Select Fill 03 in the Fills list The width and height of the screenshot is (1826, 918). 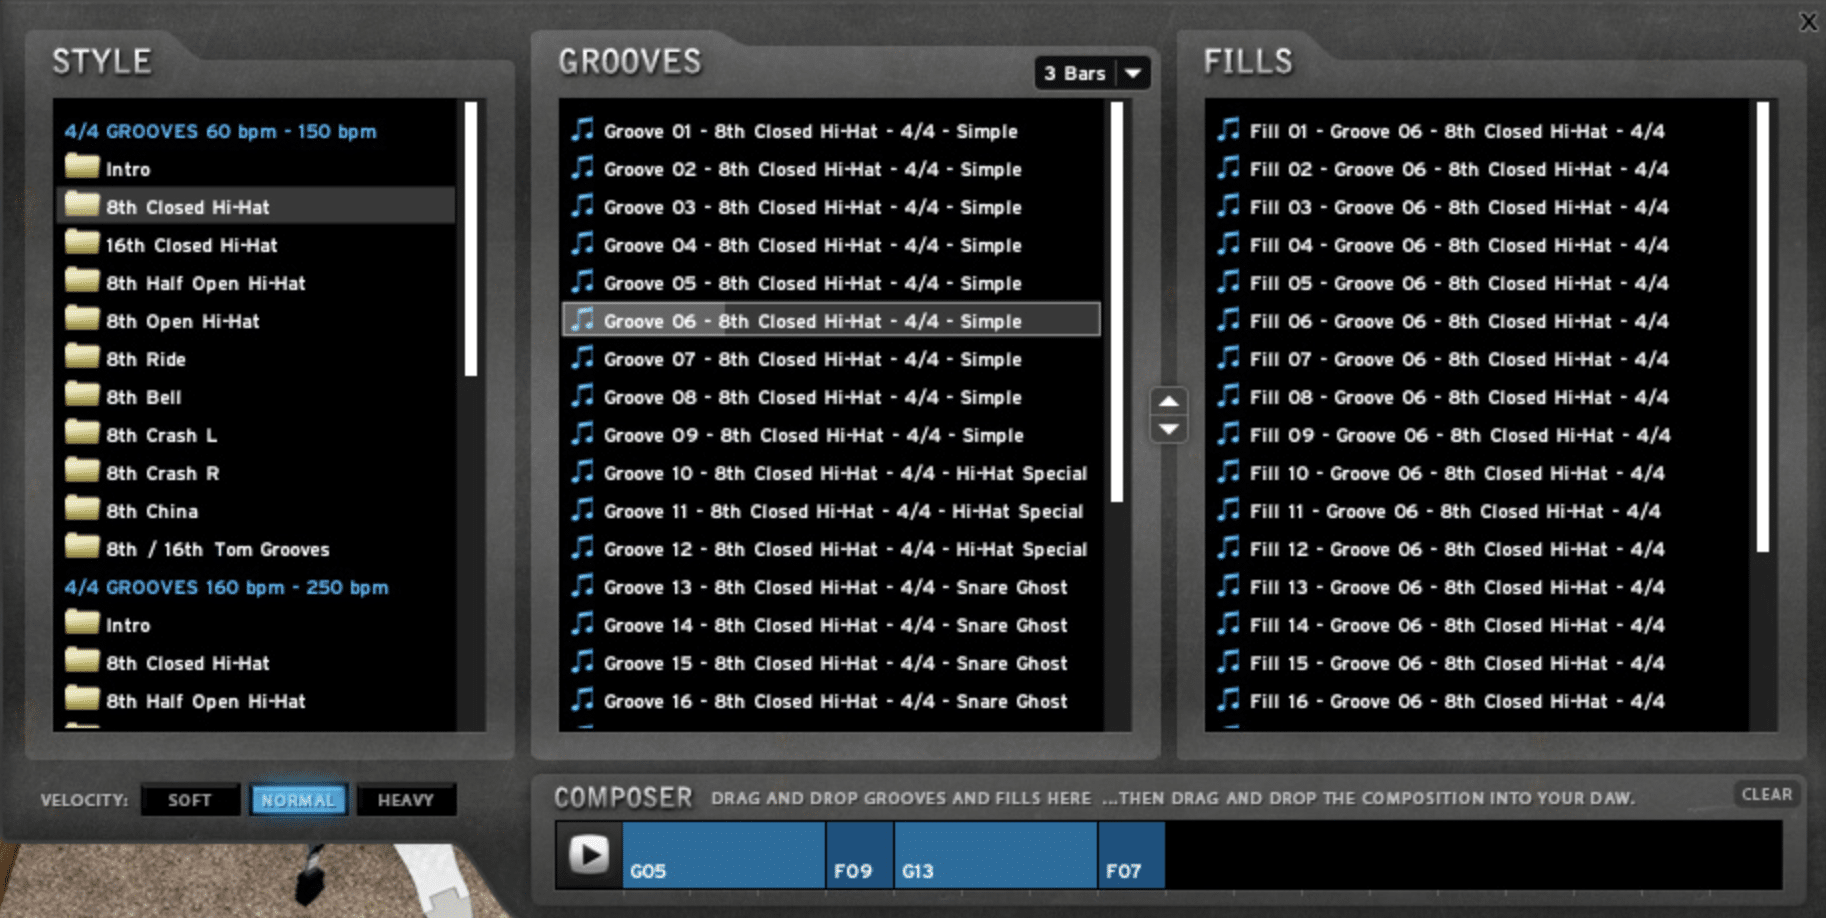point(1458,207)
